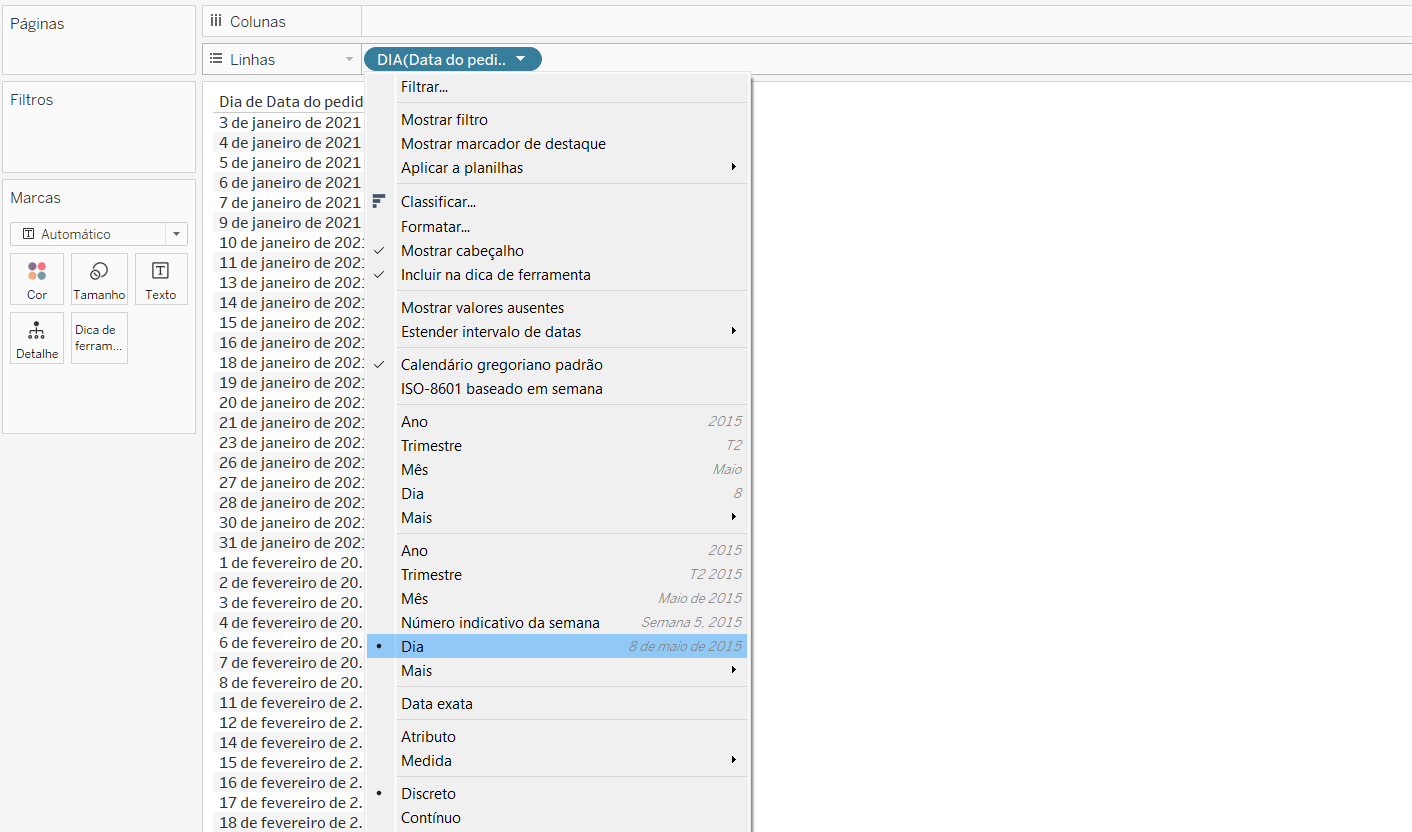Screen dimensions: 1412x832
Task: Click the Detalhe marks card
Action: pyautogui.click(x=37, y=338)
